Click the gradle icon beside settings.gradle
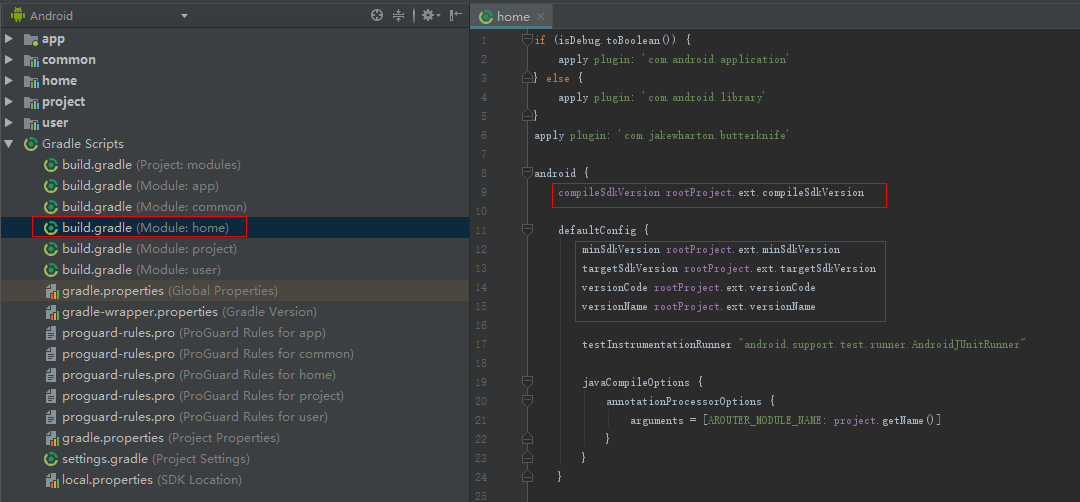Viewport: 1080px width, 502px height. tap(51, 459)
